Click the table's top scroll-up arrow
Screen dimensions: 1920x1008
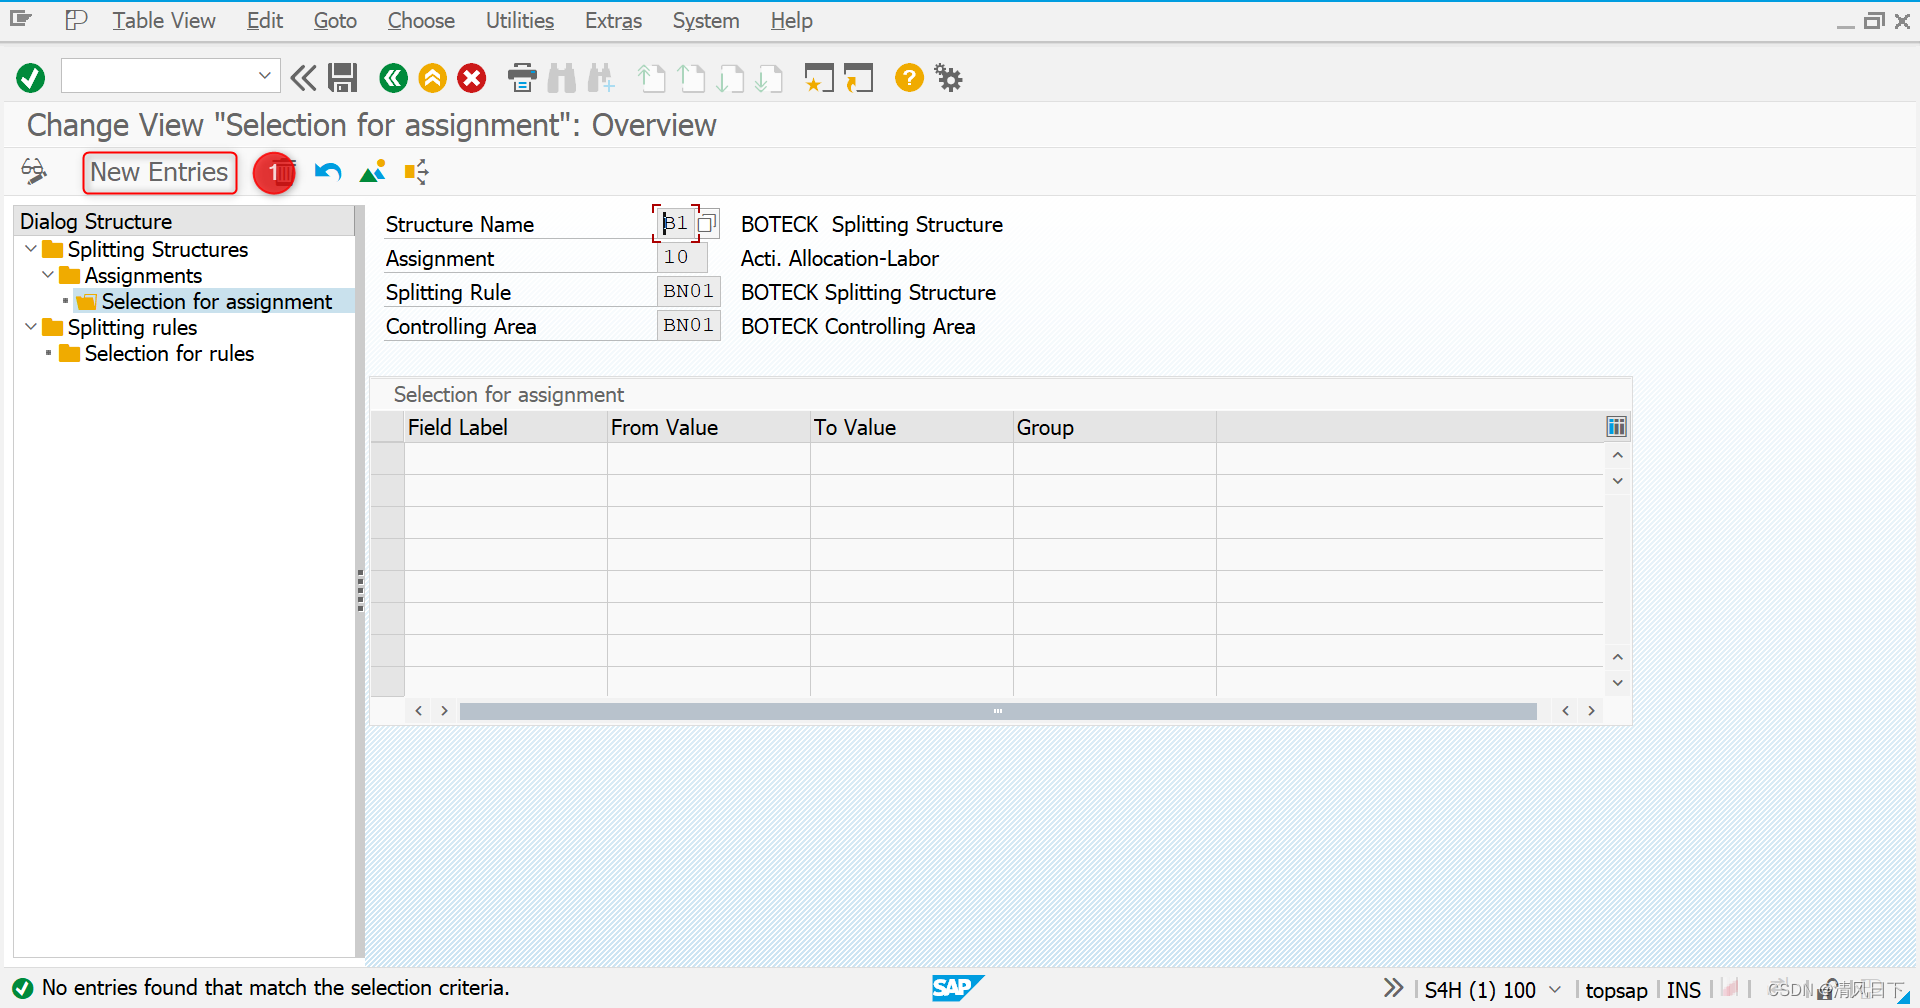pyautogui.click(x=1617, y=455)
